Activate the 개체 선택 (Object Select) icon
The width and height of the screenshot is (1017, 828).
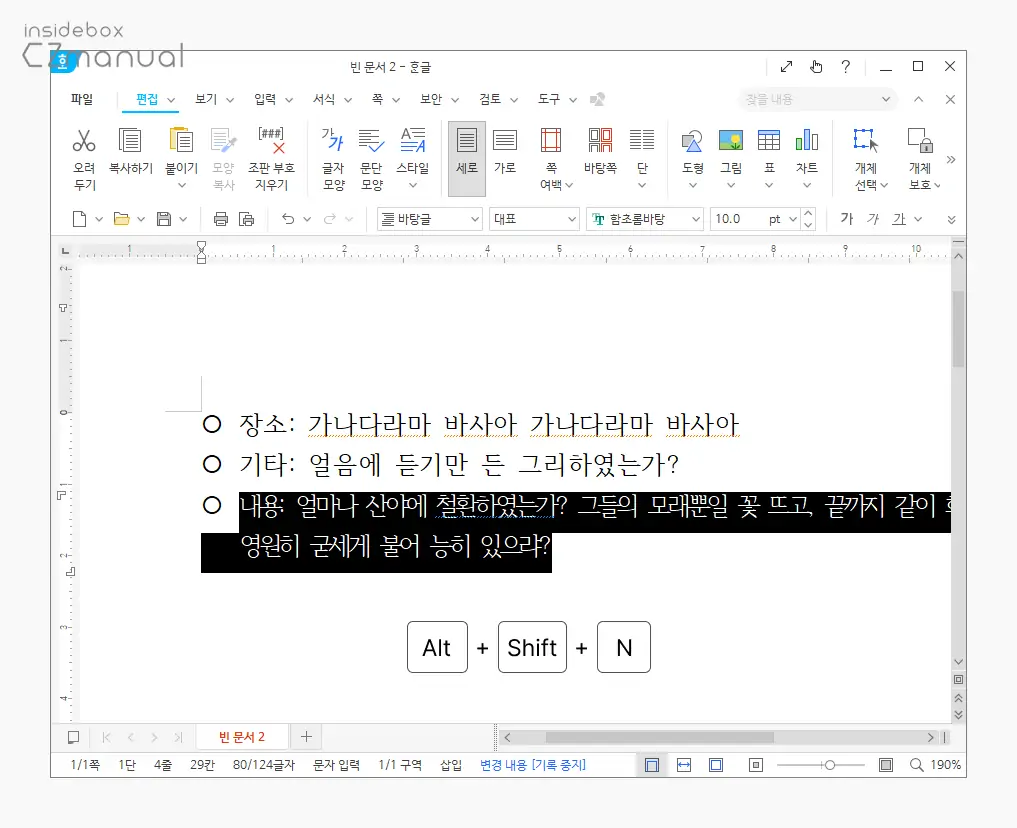(864, 152)
